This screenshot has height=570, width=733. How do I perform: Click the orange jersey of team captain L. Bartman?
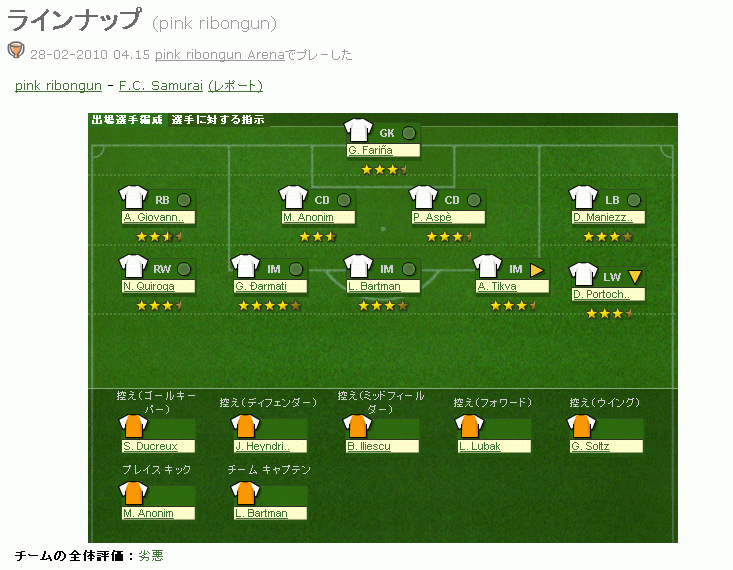[x=245, y=494]
